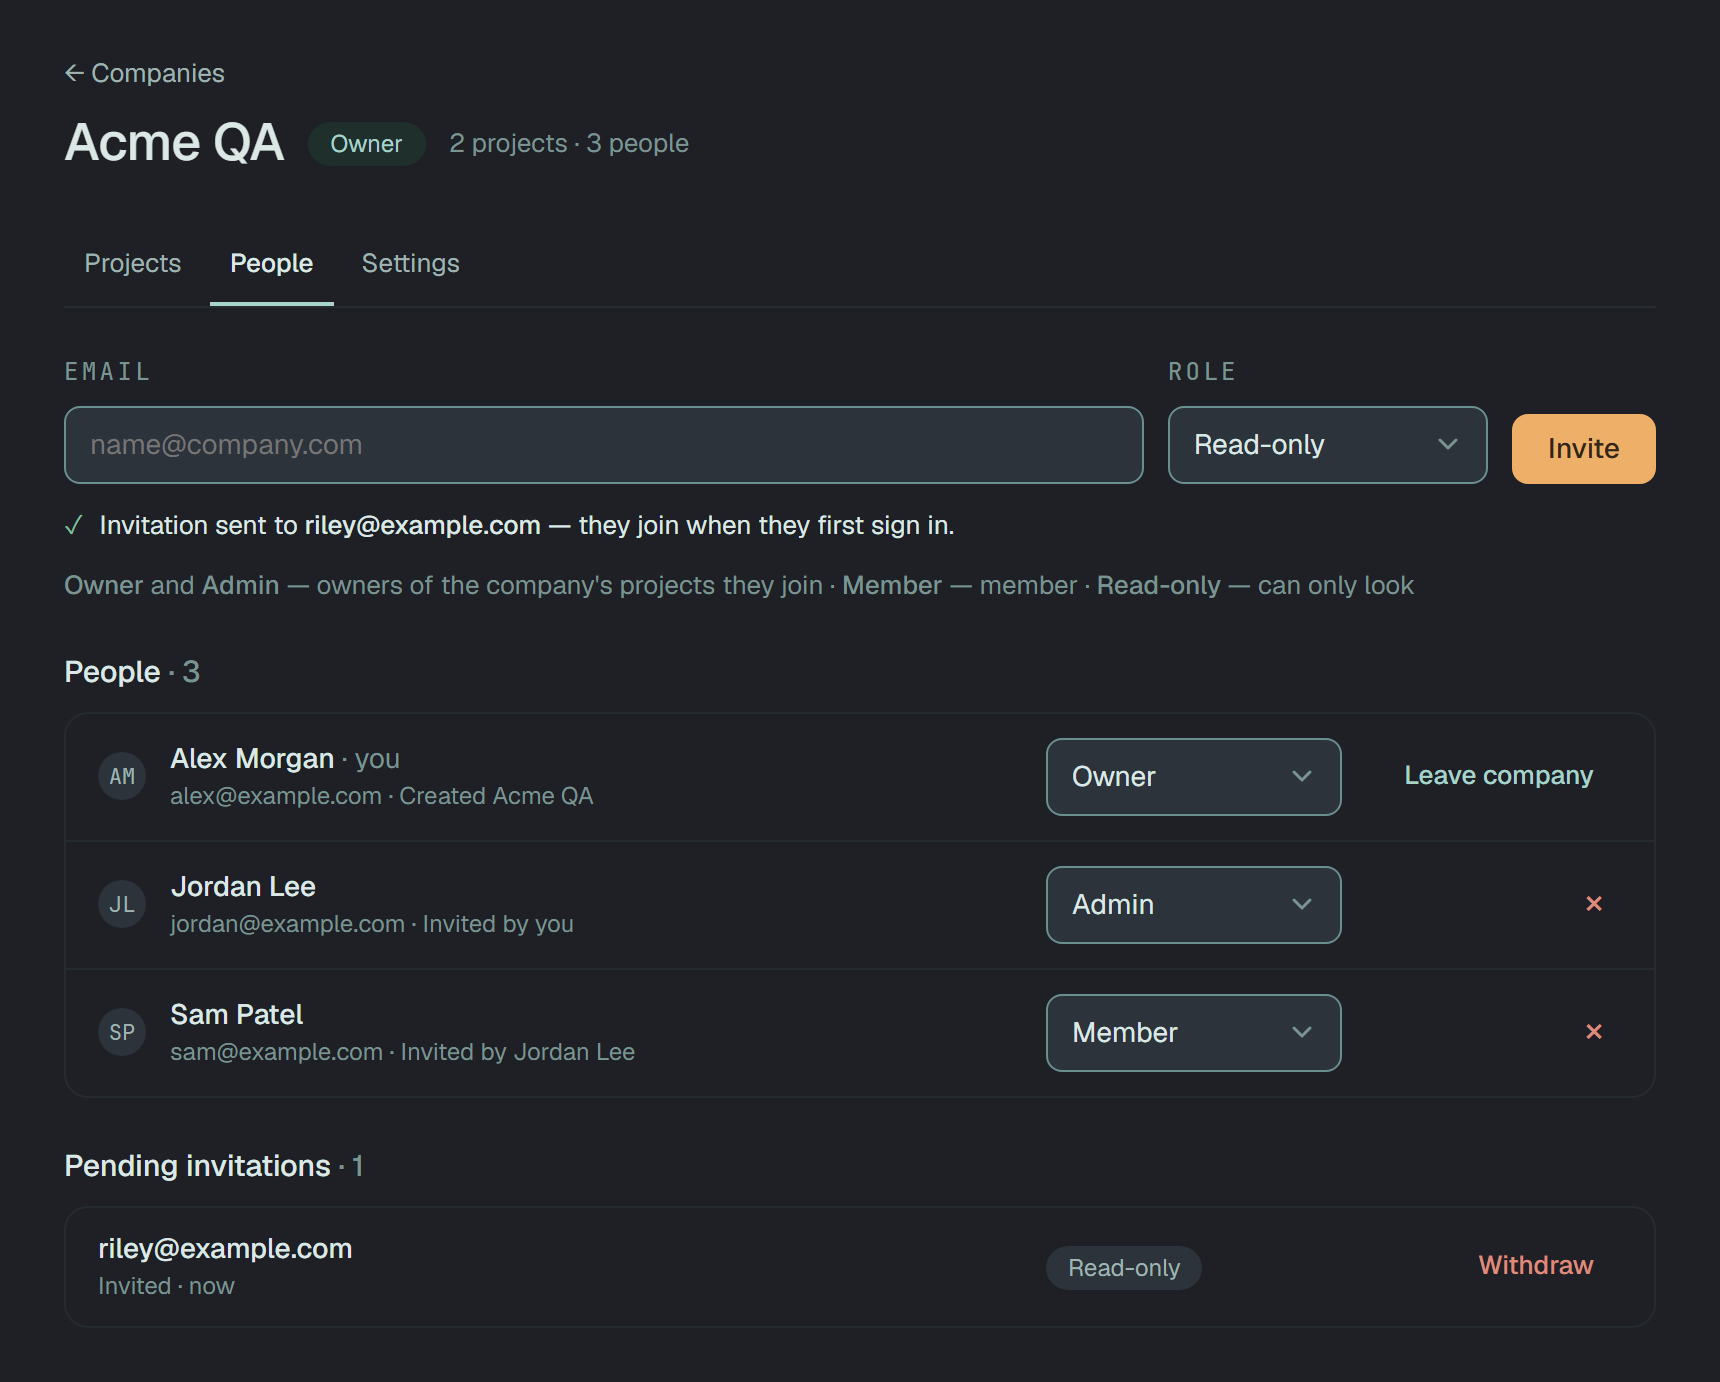Image resolution: width=1720 pixels, height=1382 pixels.
Task: Click alex@example.com email text
Action: point(276,796)
